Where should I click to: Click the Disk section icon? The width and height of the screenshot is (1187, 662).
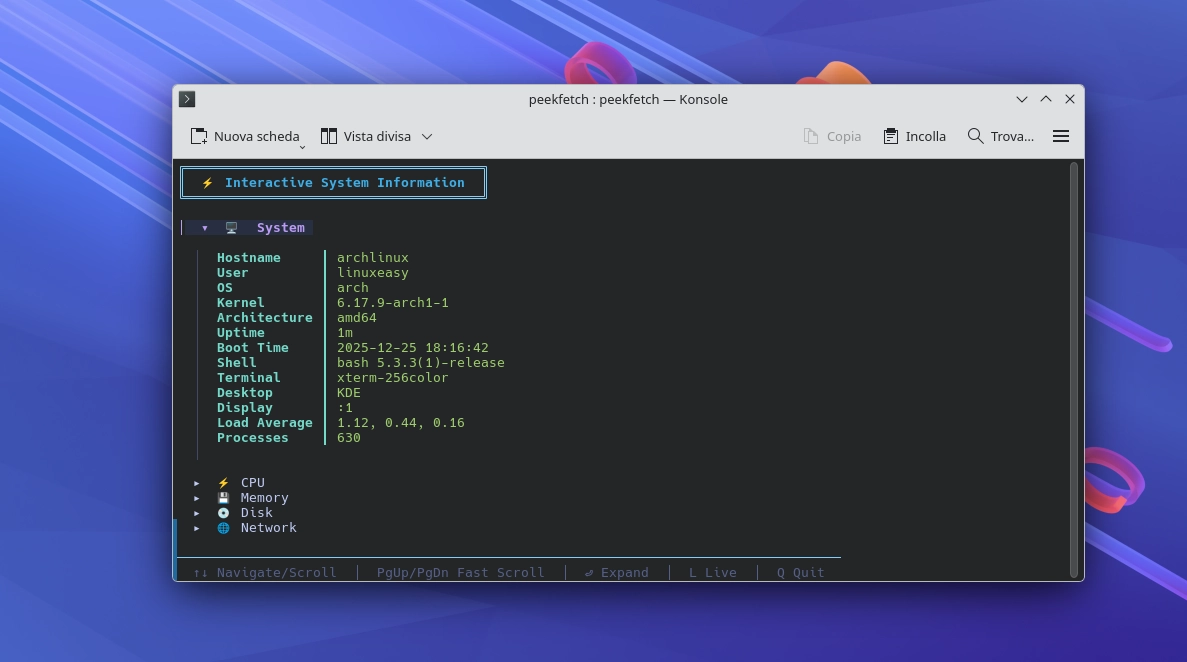[223, 512]
